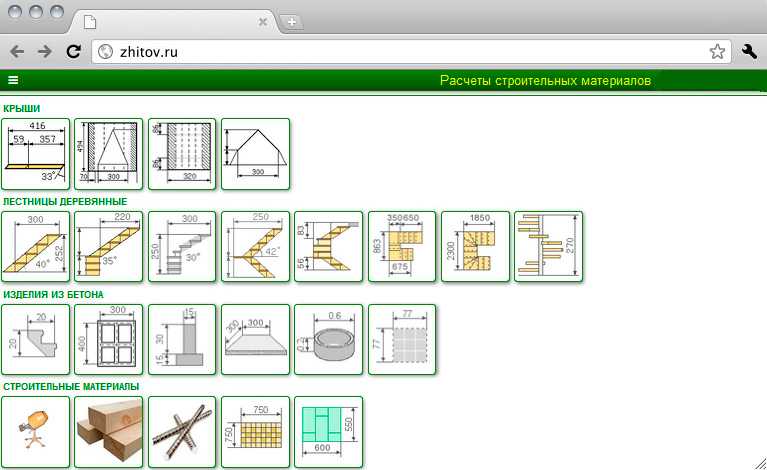The image size is (767, 470).
Task: Reload the page with the refresh button
Action: coord(73,51)
